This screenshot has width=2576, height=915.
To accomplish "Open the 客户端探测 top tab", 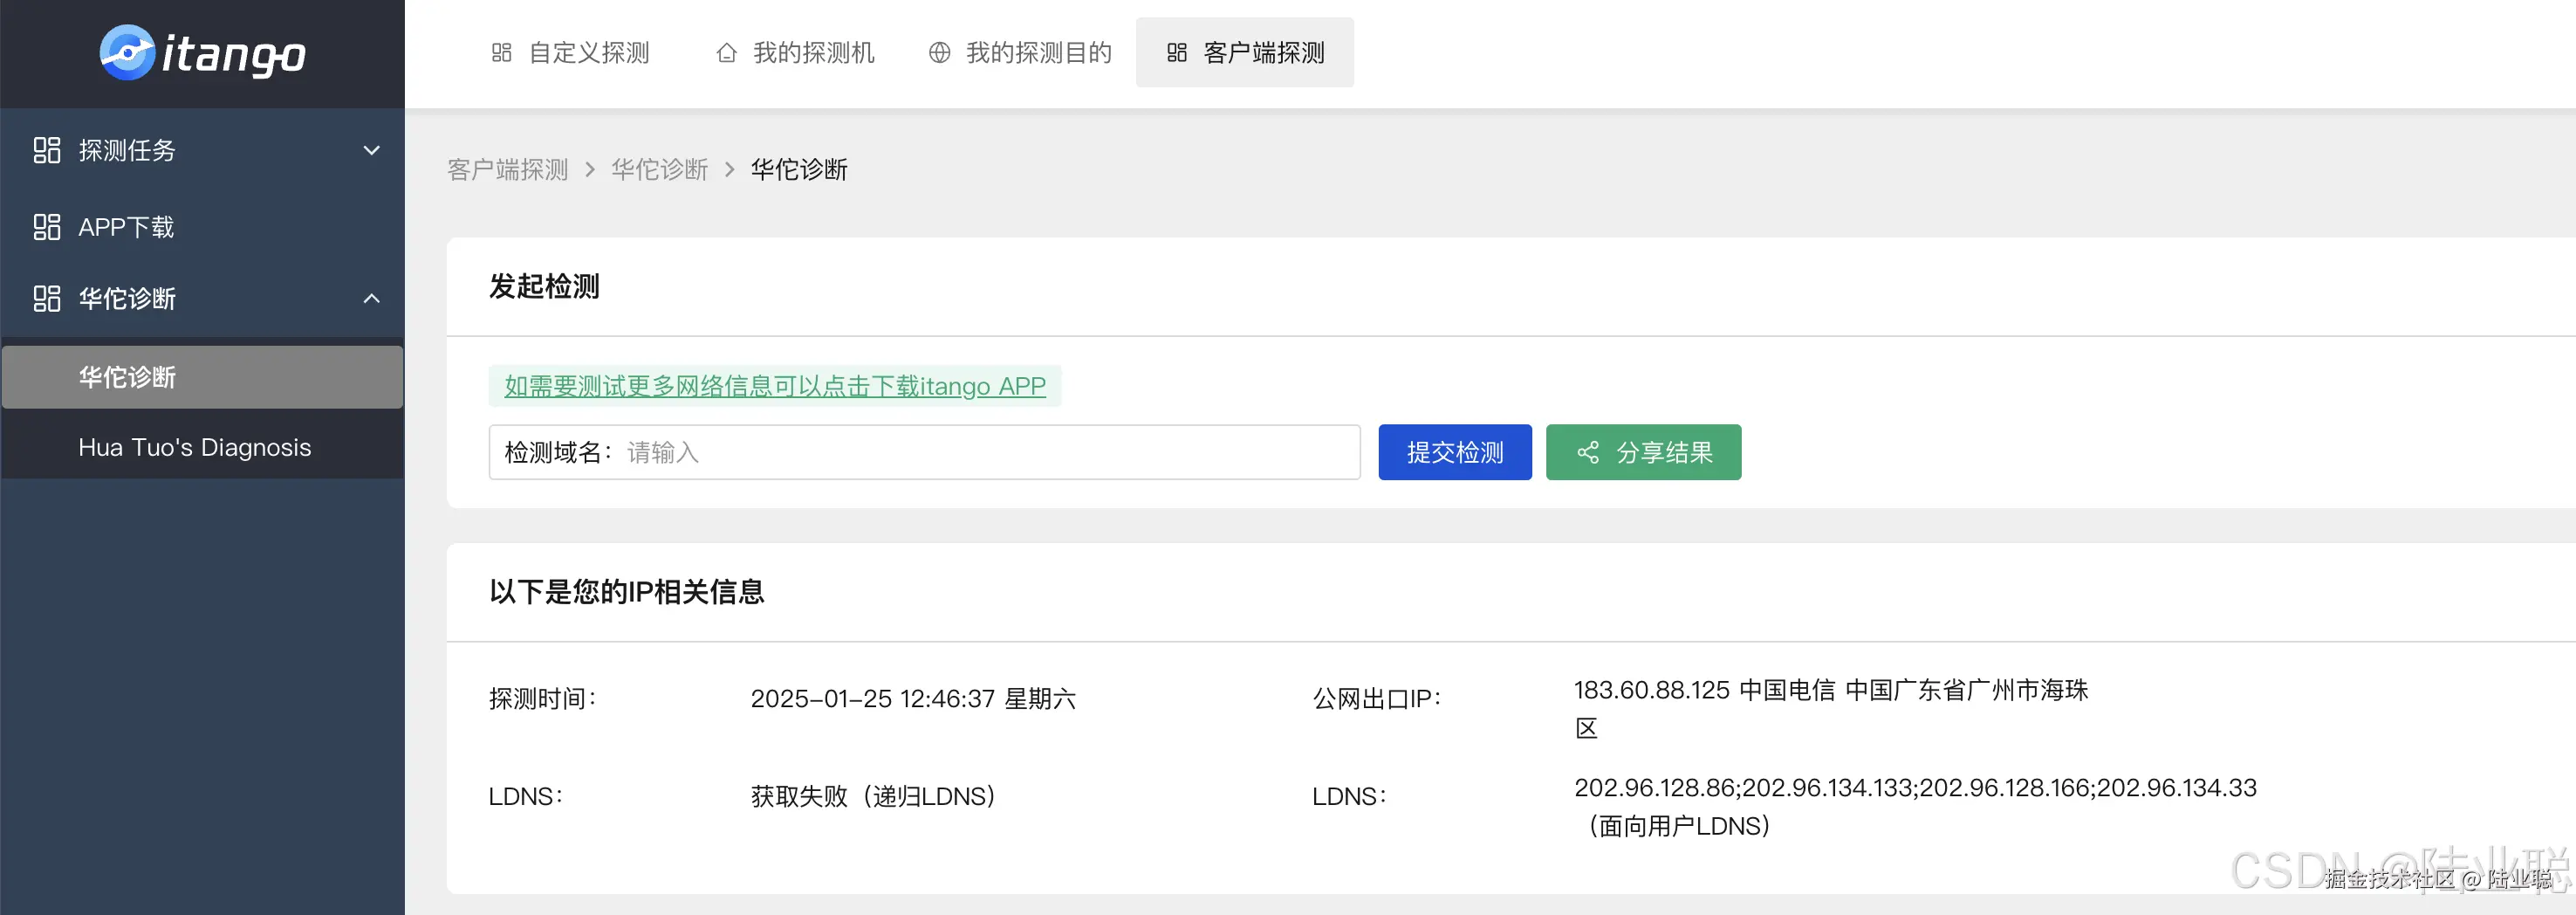I will pos(1244,53).
